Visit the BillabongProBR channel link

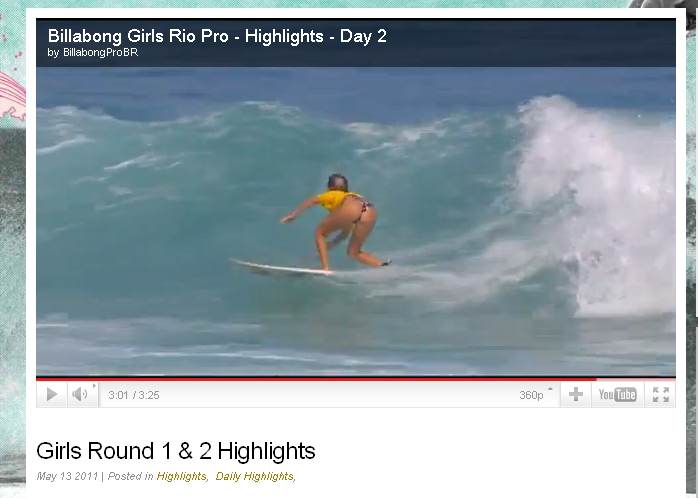(101, 53)
